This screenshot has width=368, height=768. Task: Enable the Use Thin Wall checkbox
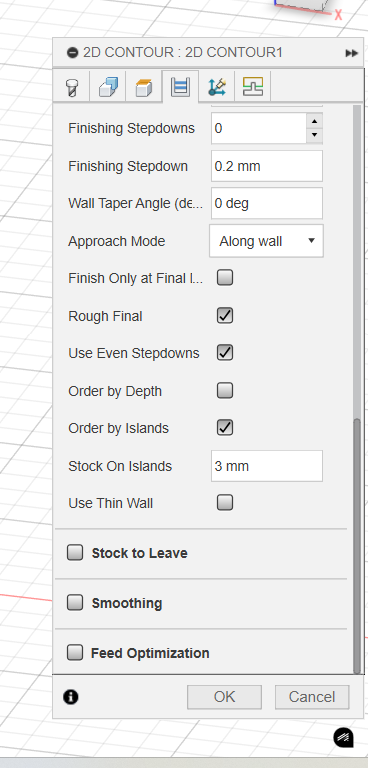point(225,503)
